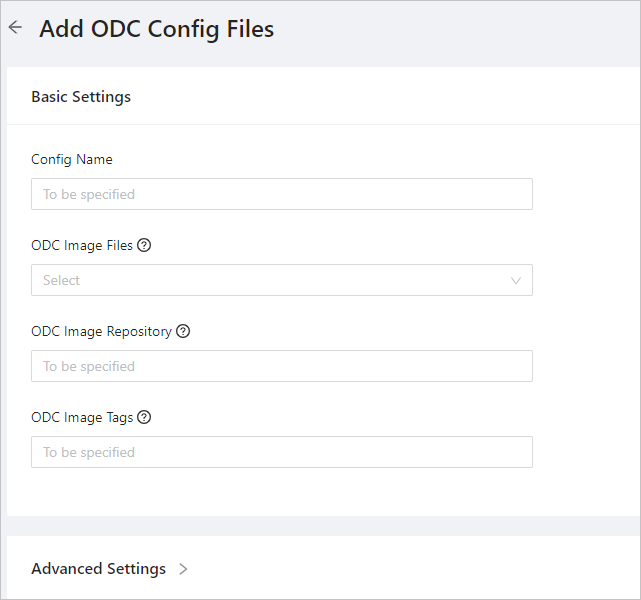
Task: Focus the Config Name text field
Action: (x=281, y=194)
